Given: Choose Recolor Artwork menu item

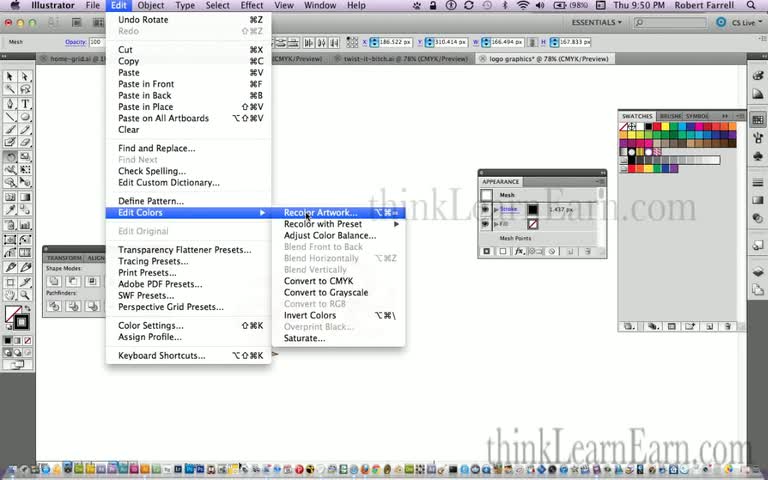Looking at the screenshot, I should pyautogui.click(x=338, y=213).
